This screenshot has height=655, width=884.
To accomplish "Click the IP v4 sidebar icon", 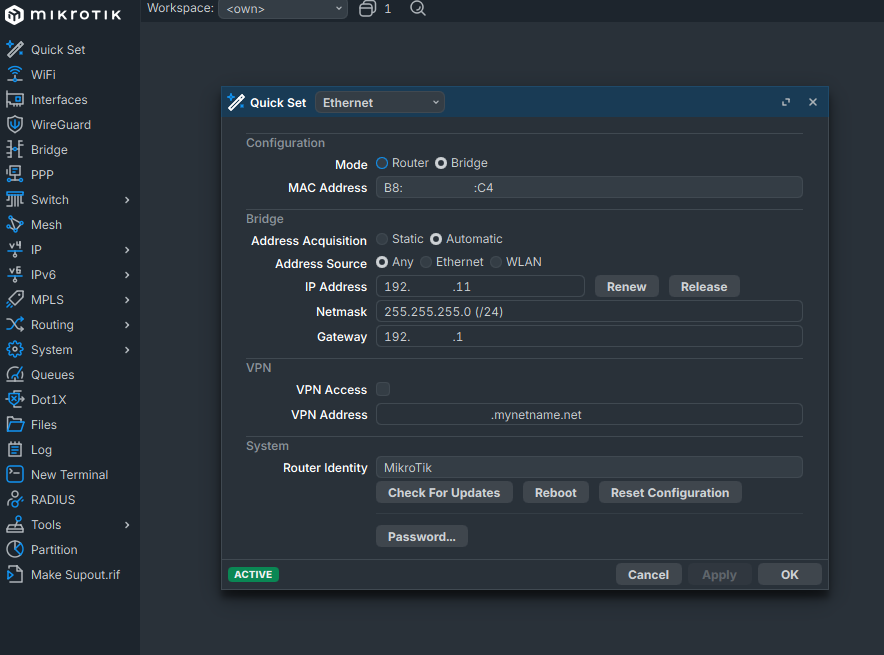I will (x=15, y=250).
